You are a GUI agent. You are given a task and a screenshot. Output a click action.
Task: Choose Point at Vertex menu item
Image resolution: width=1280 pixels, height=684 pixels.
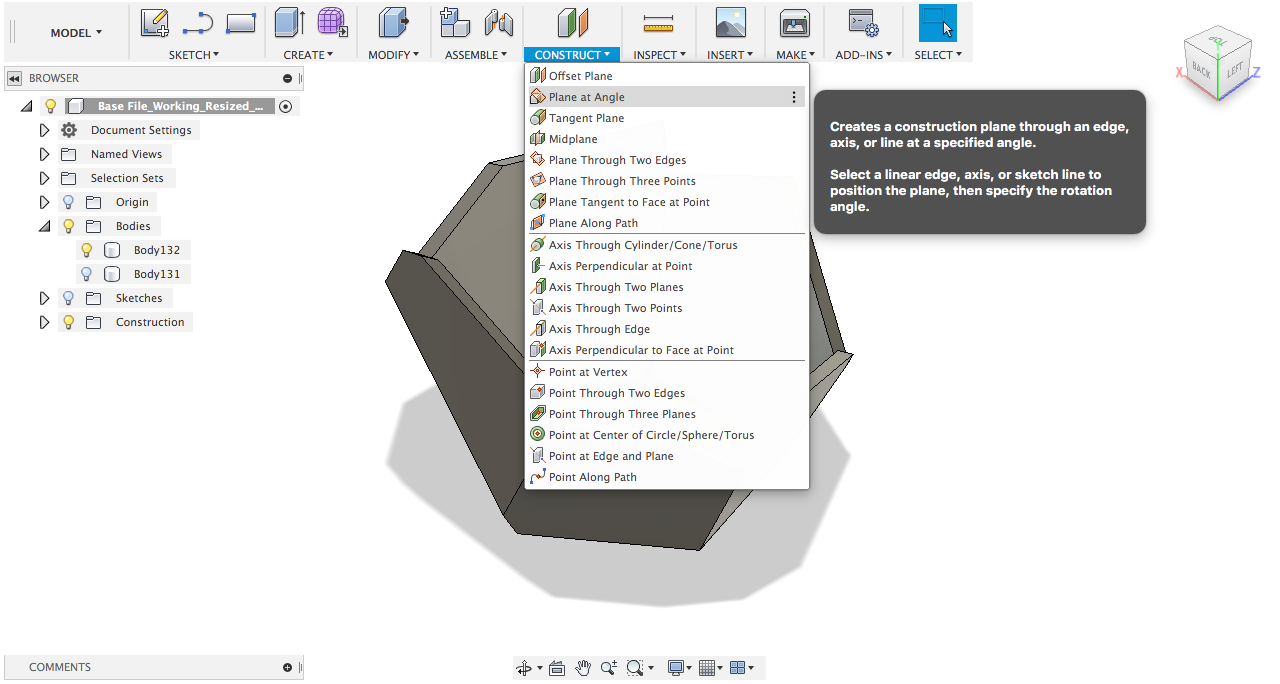click(666, 372)
